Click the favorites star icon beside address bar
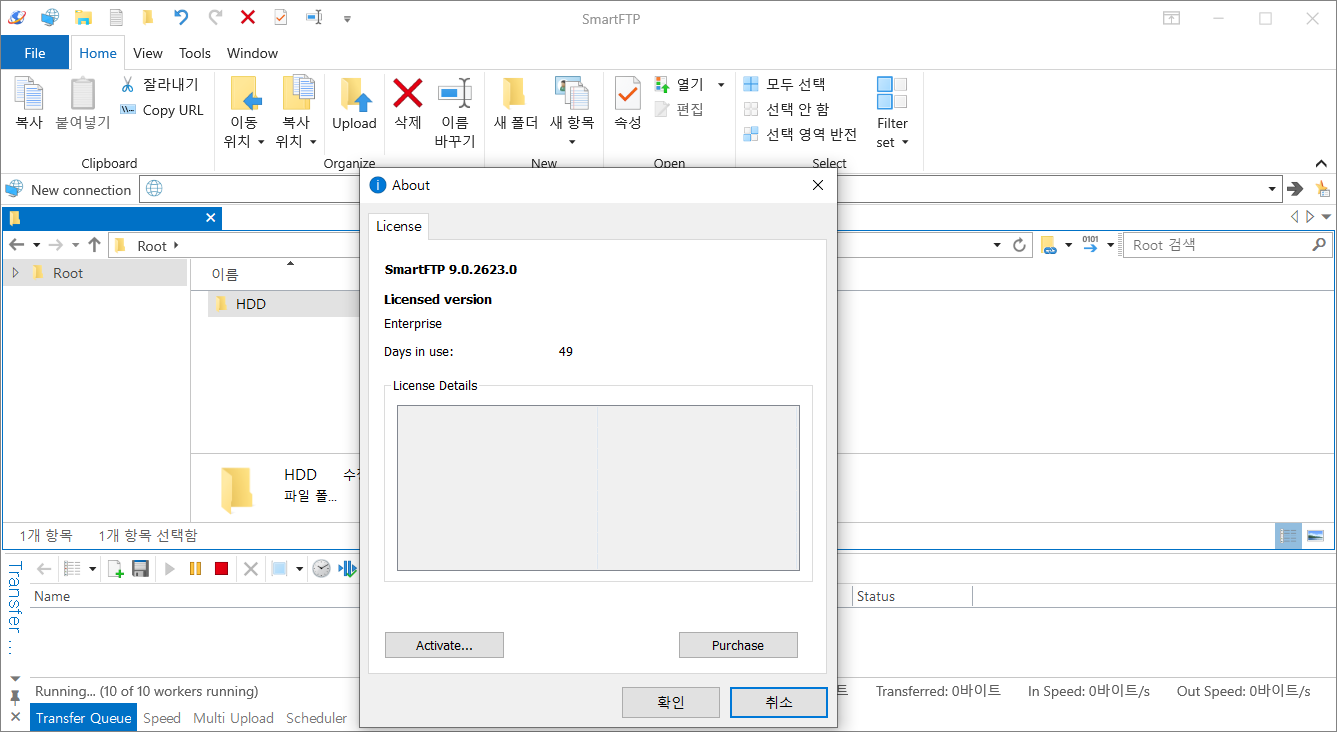This screenshot has height=732, width=1337. (x=1322, y=189)
